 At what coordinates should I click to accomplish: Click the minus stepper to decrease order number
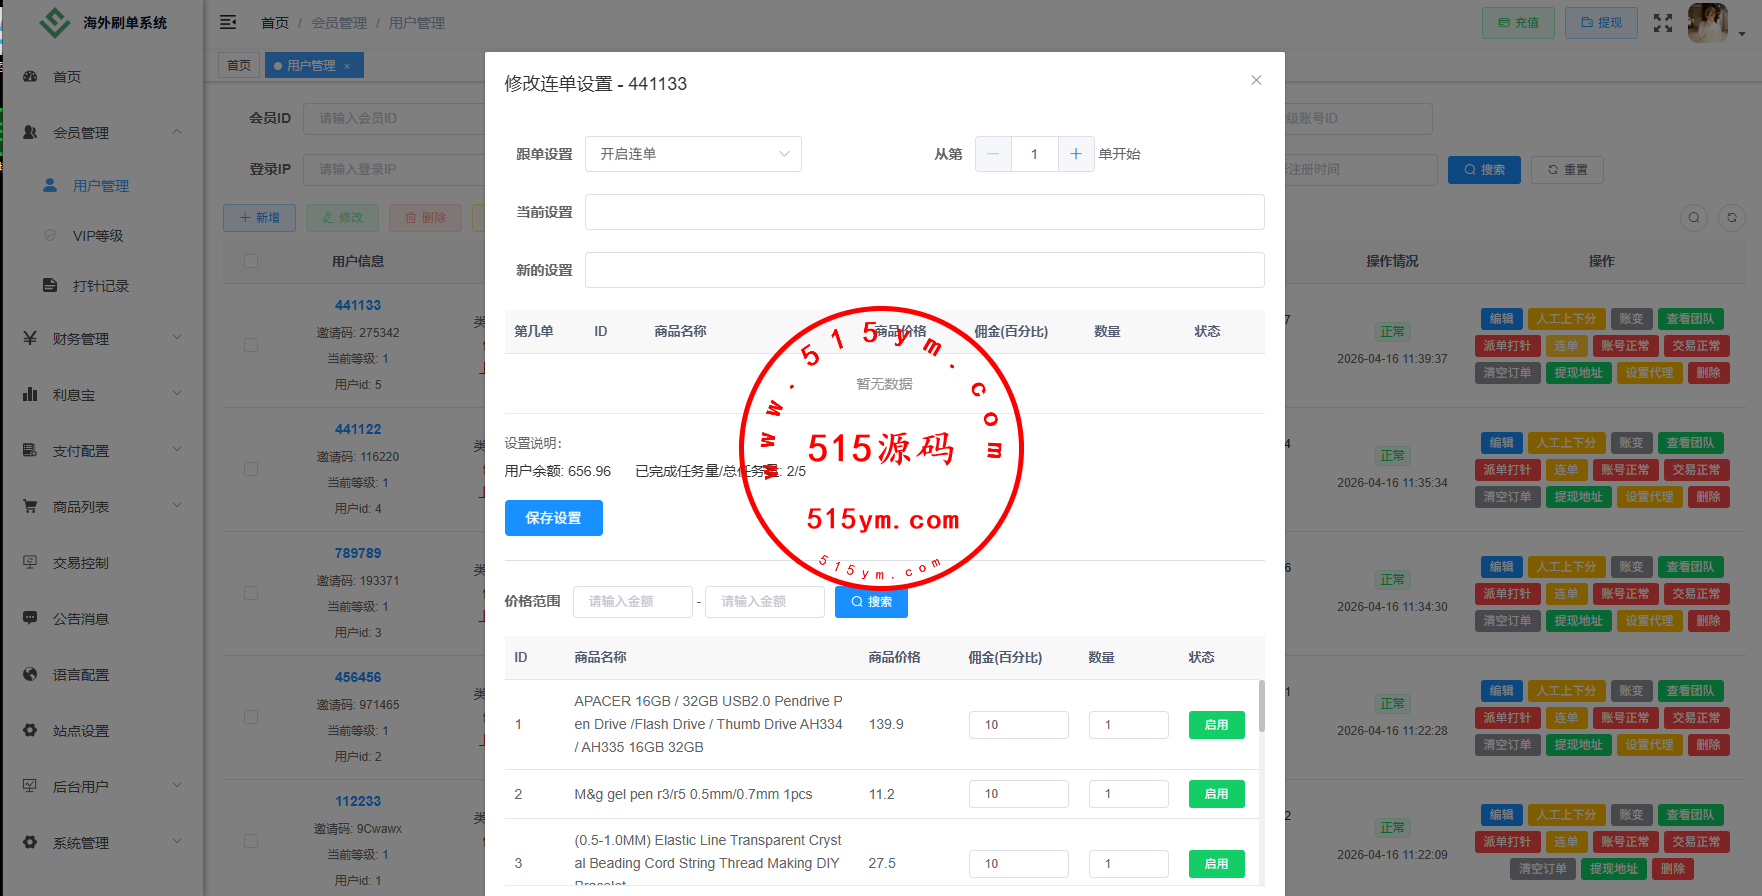[x=993, y=154]
